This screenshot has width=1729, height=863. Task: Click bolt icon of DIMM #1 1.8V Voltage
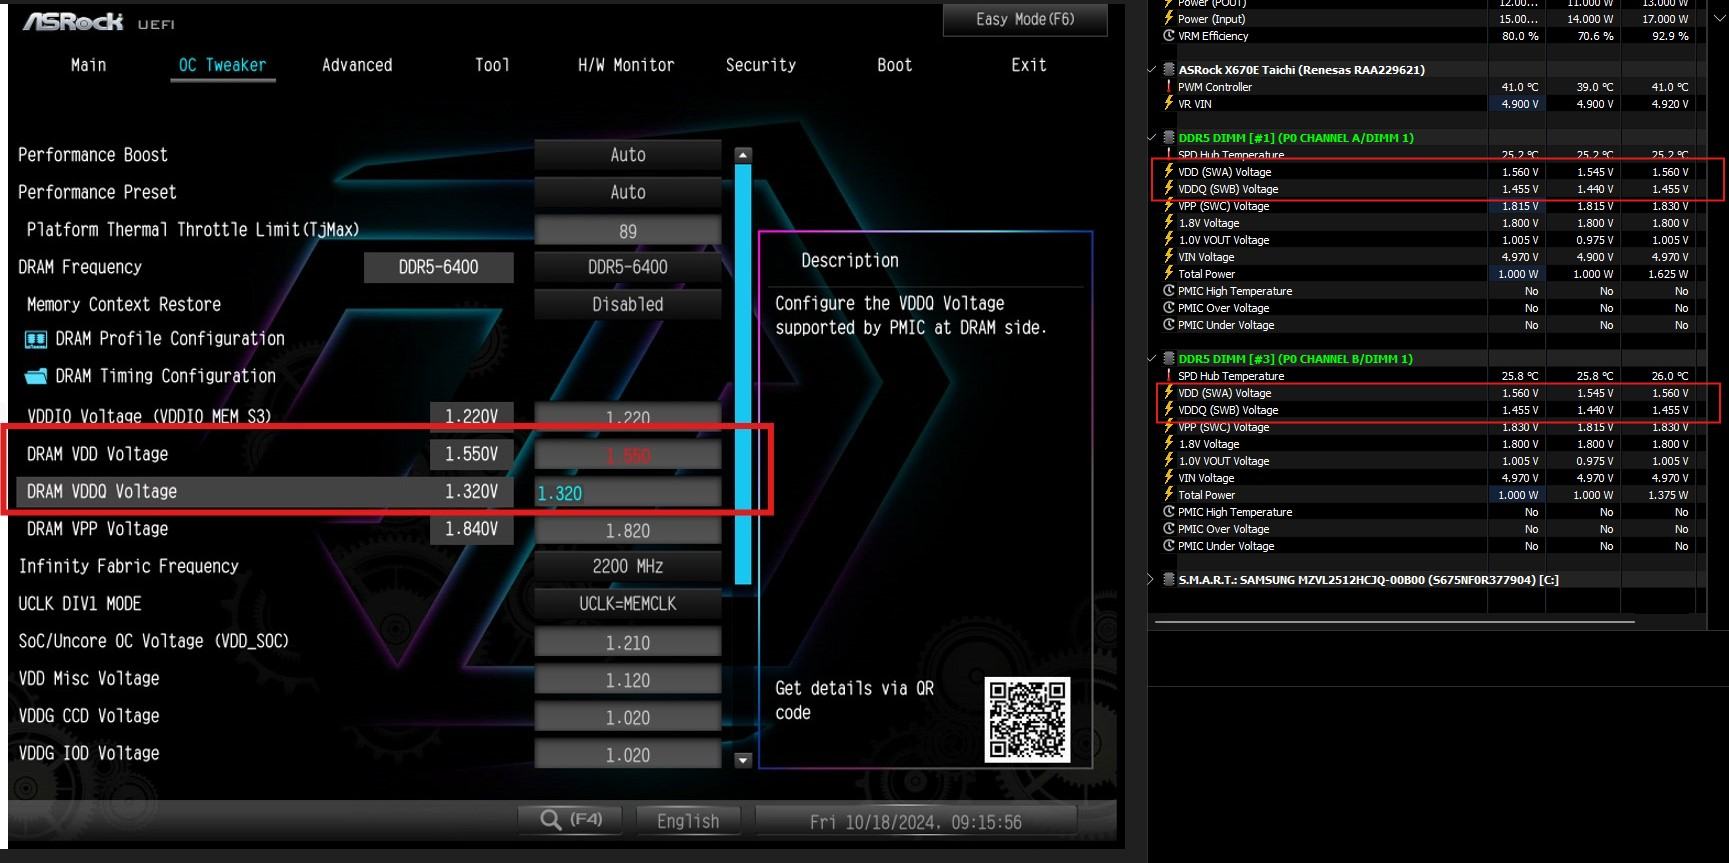pyautogui.click(x=1168, y=223)
